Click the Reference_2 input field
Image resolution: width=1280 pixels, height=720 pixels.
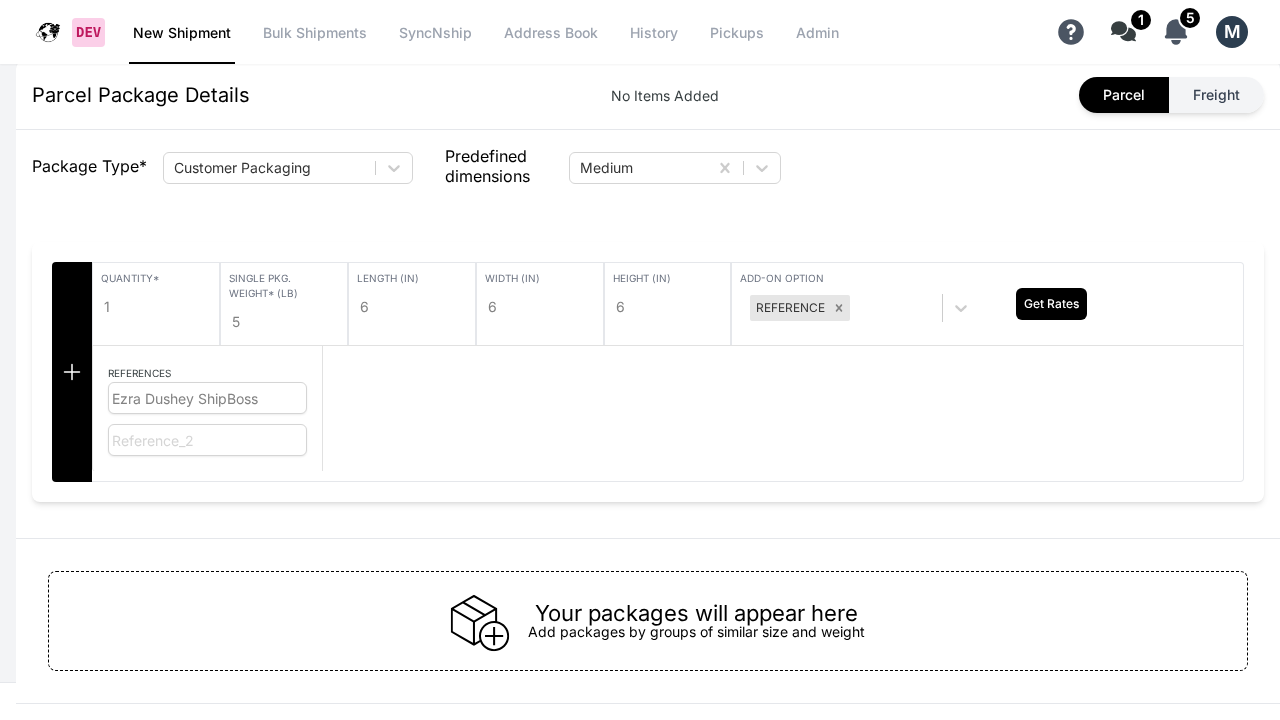[207, 440]
